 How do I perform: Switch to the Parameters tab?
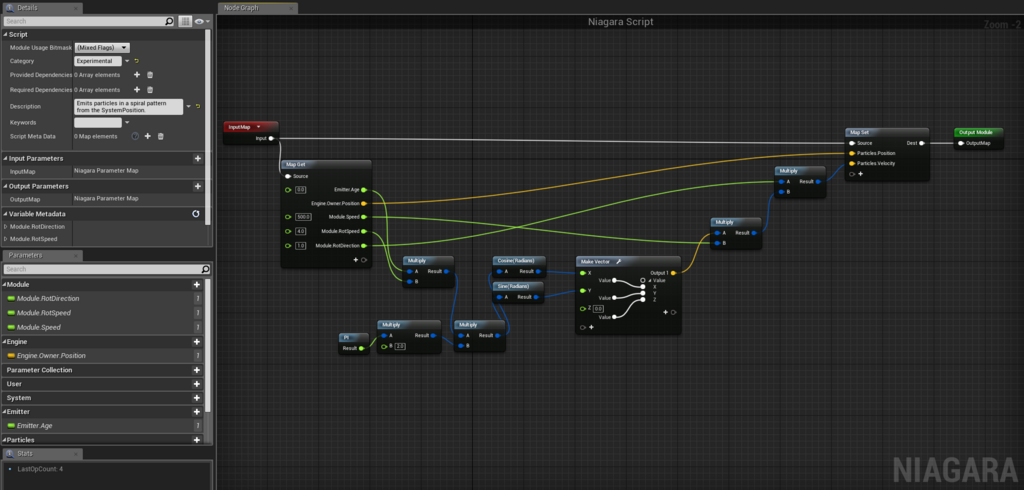pyautogui.click(x=42, y=255)
